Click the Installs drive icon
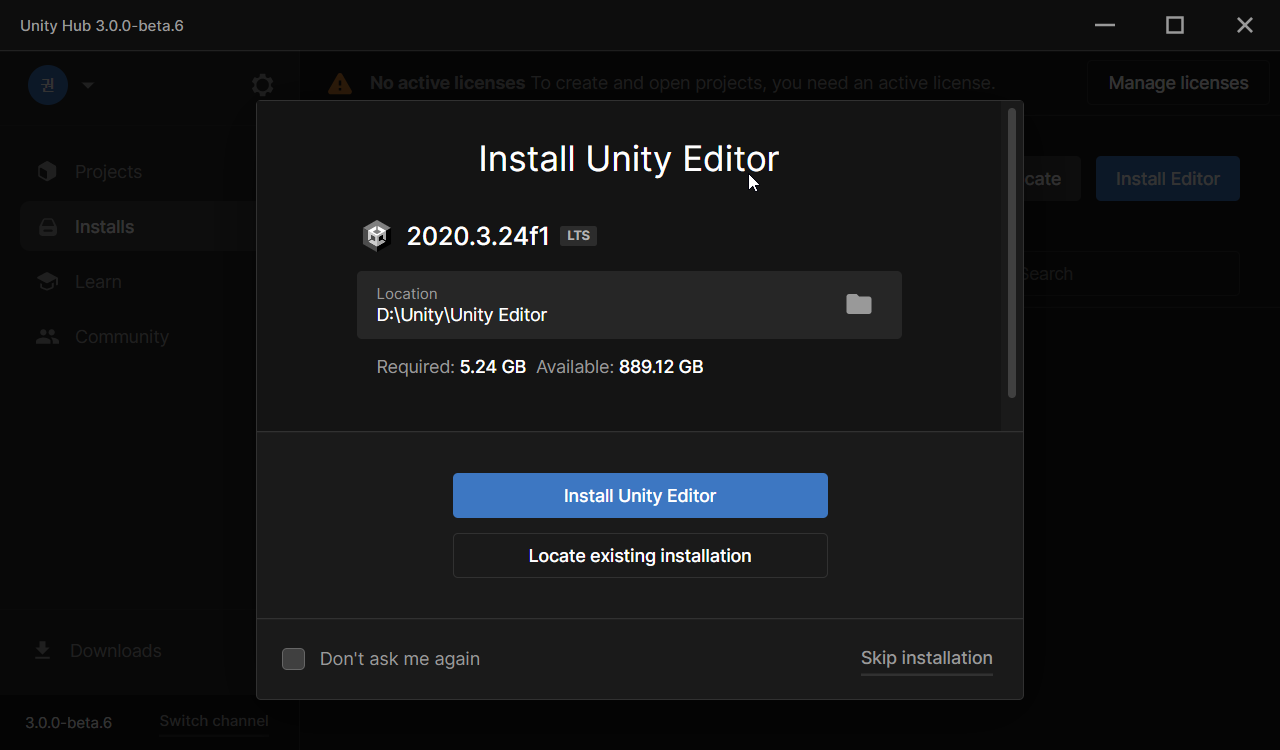 pyautogui.click(x=47, y=227)
